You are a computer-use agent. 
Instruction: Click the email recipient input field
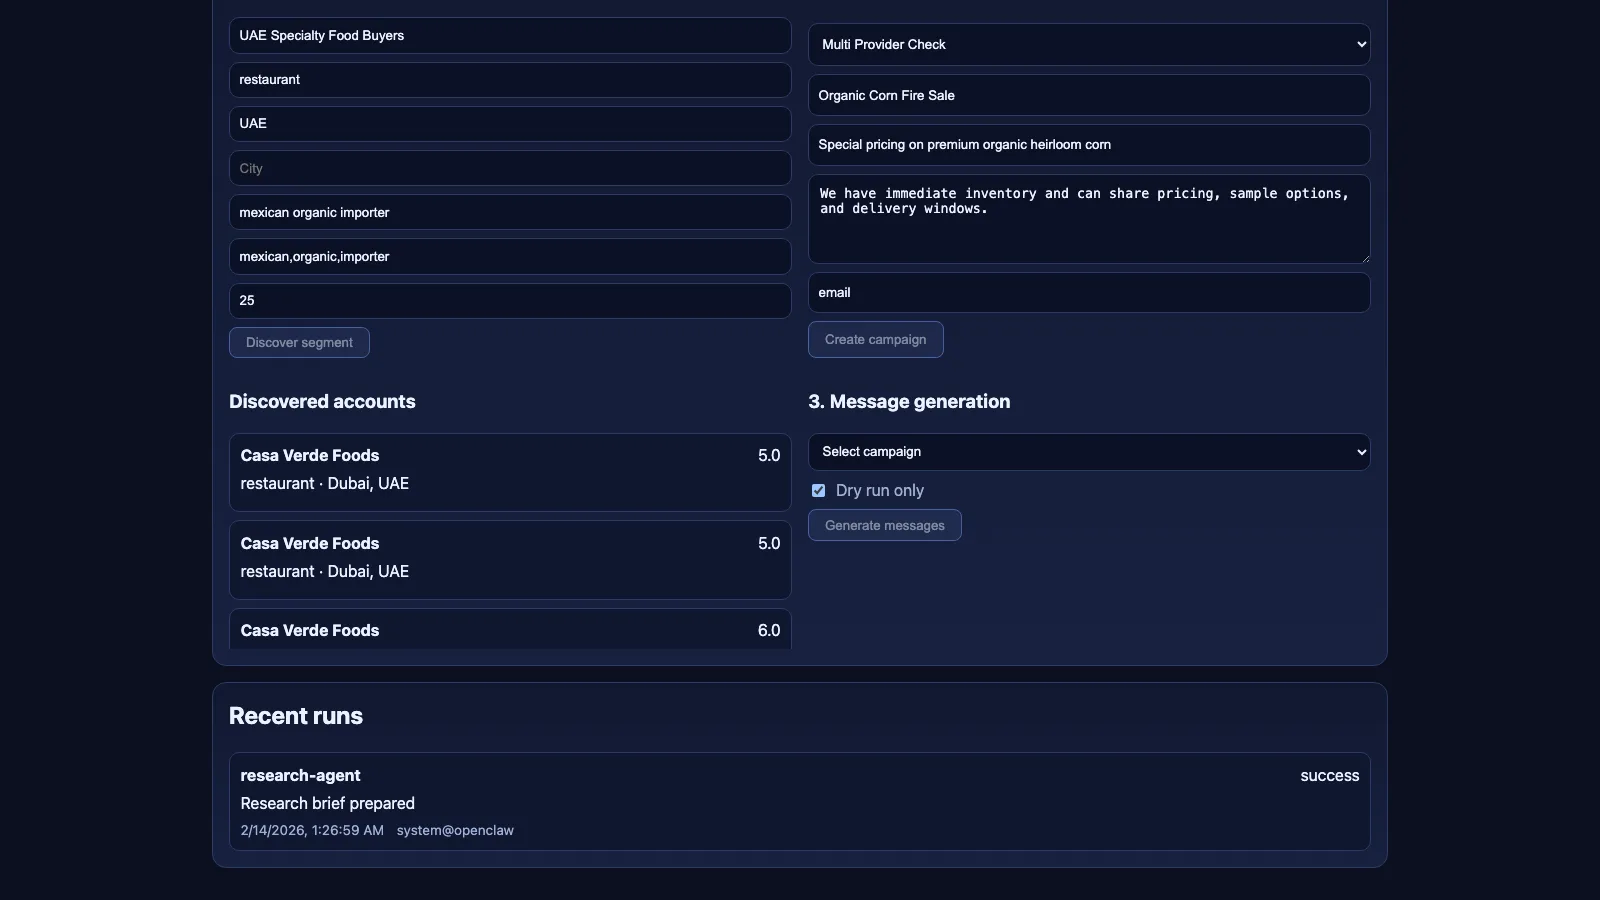pyautogui.click(x=1089, y=292)
